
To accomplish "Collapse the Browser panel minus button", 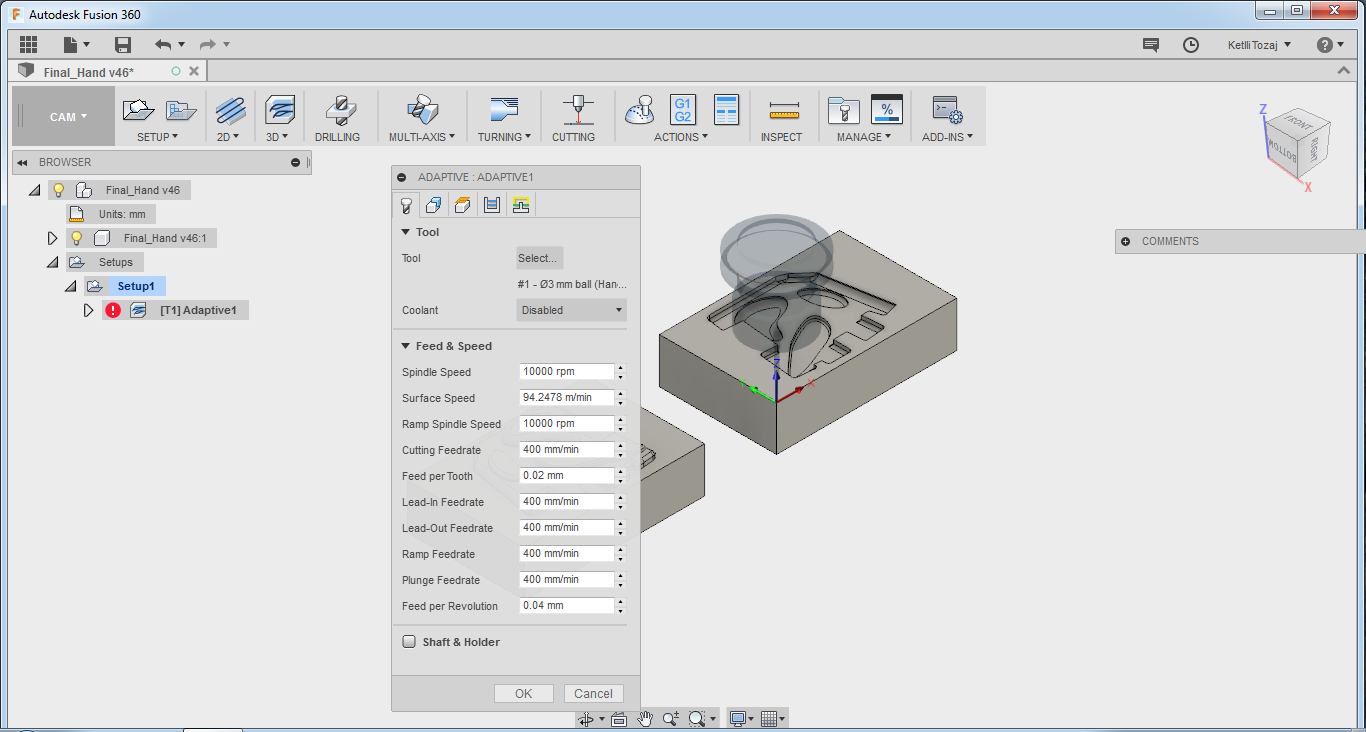I will (295, 162).
